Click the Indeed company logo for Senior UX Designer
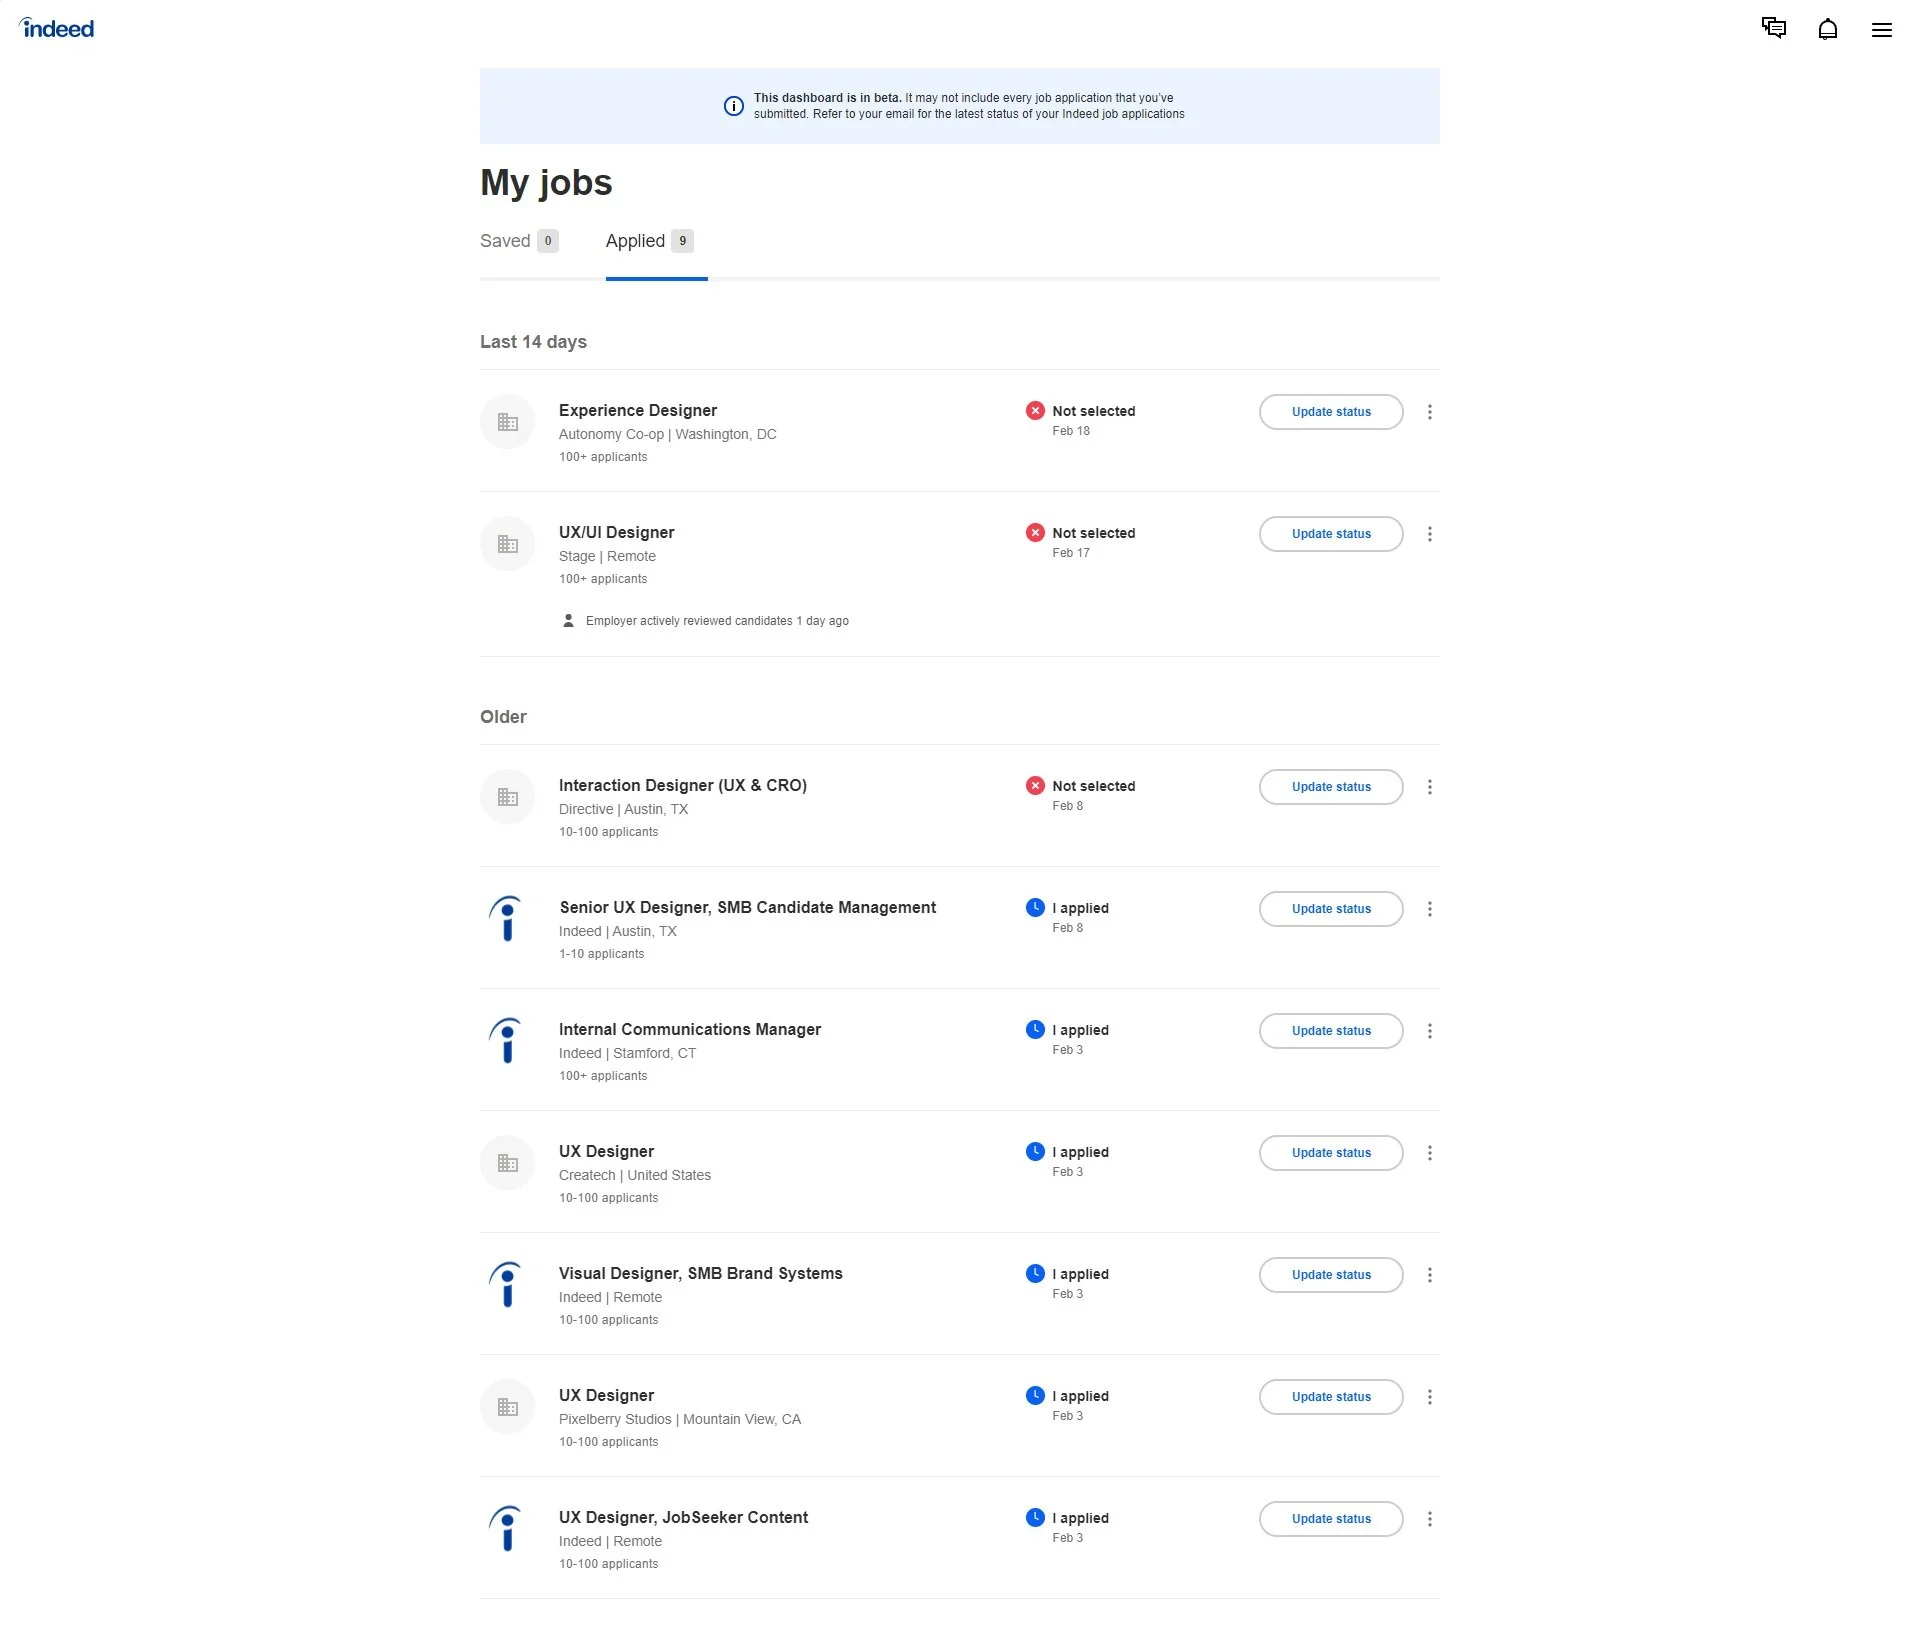The image size is (1920, 1638). (507, 919)
